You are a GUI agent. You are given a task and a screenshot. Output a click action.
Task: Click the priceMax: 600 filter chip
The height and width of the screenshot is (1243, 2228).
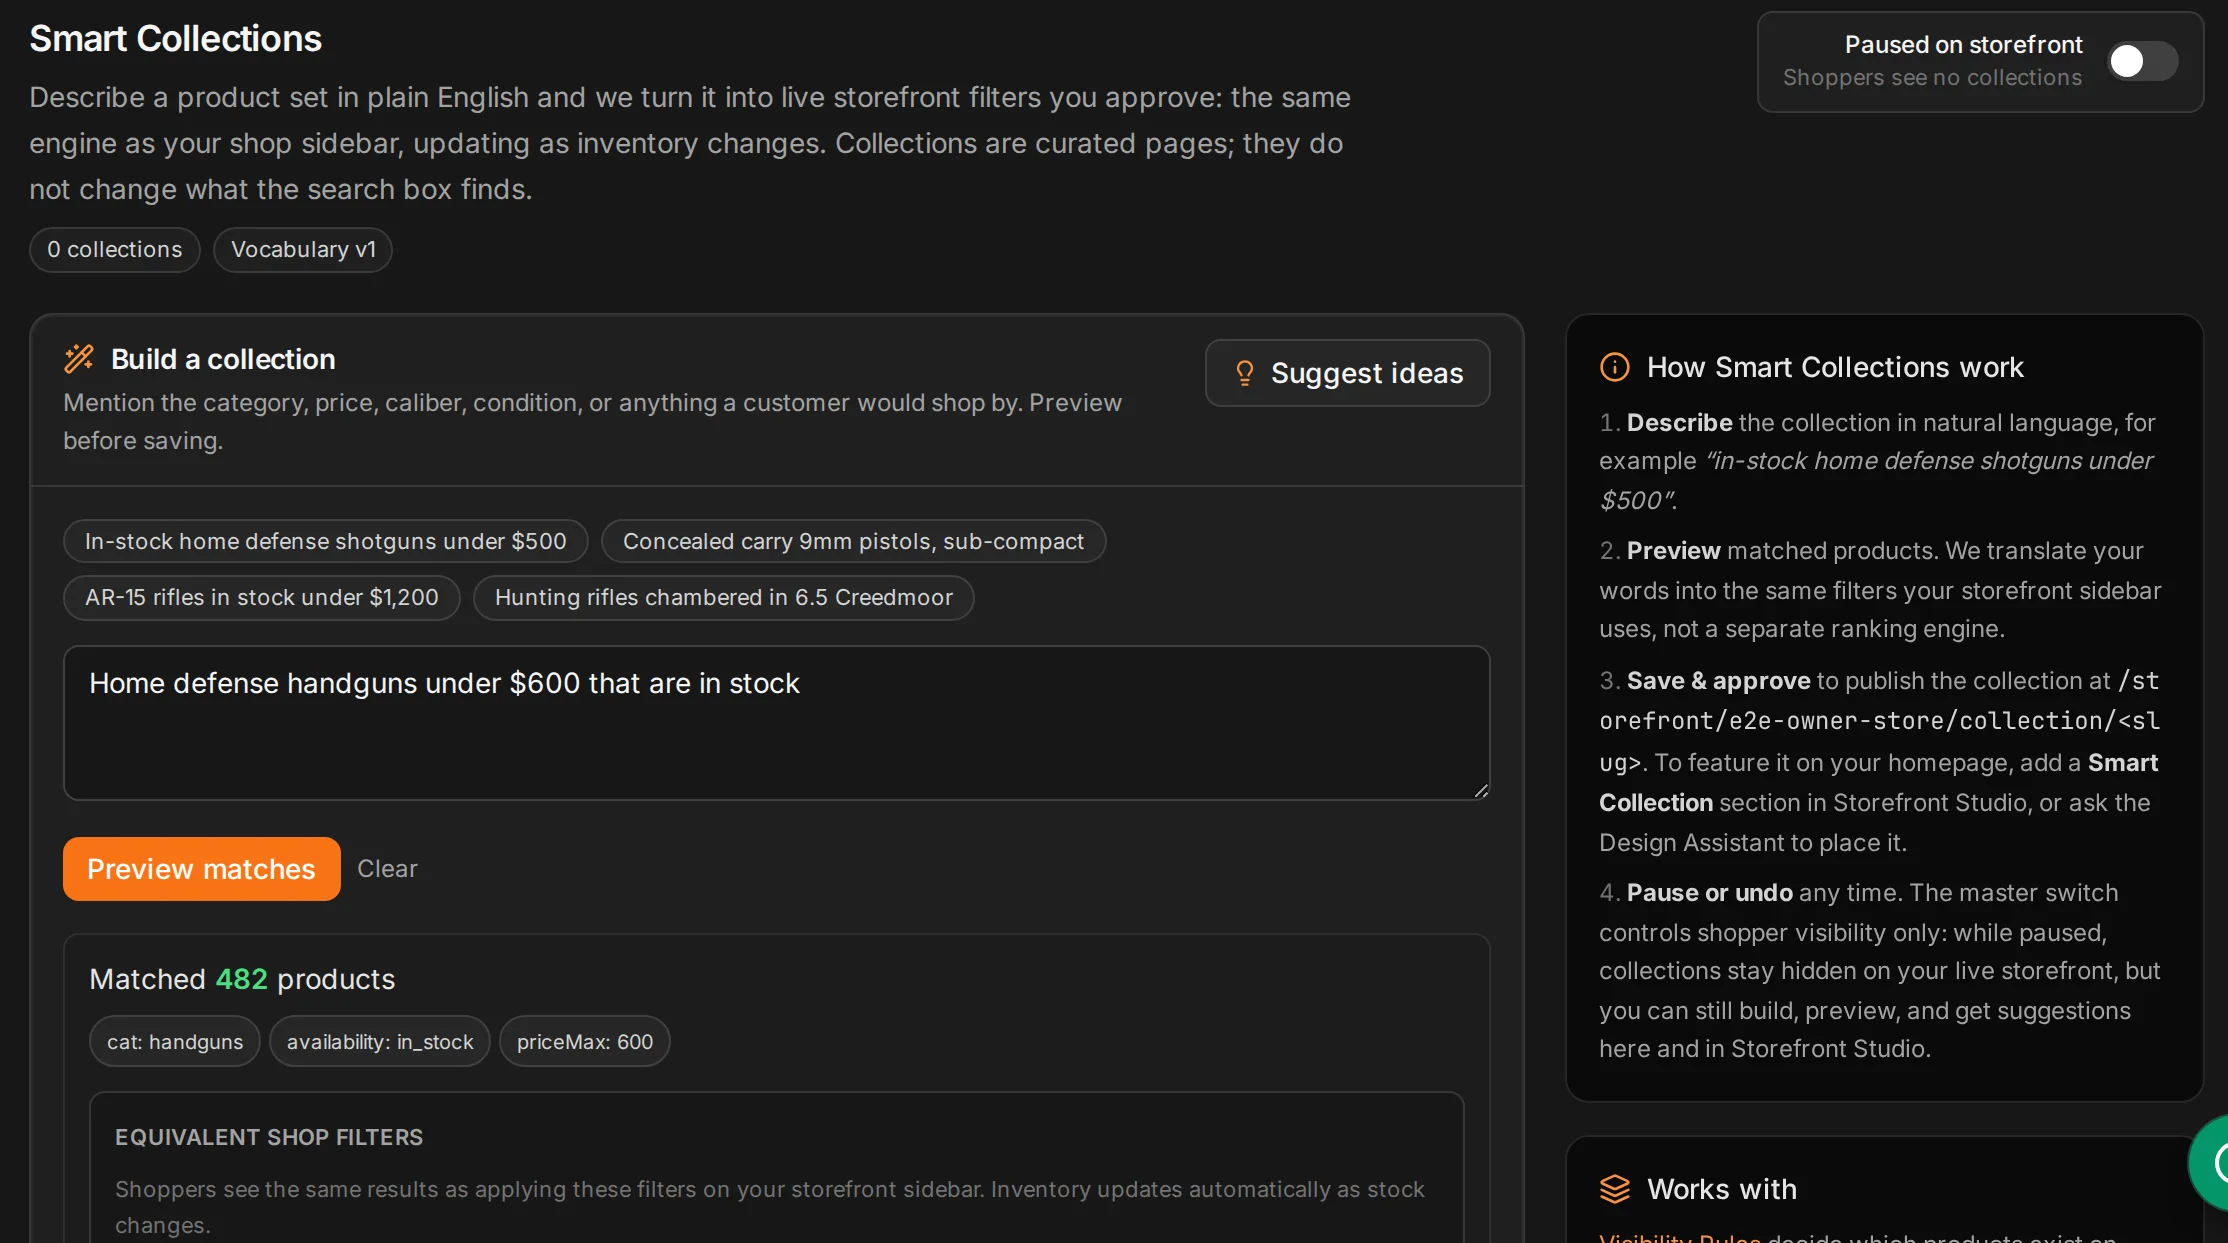pyautogui.click(x=585, y=1042)
